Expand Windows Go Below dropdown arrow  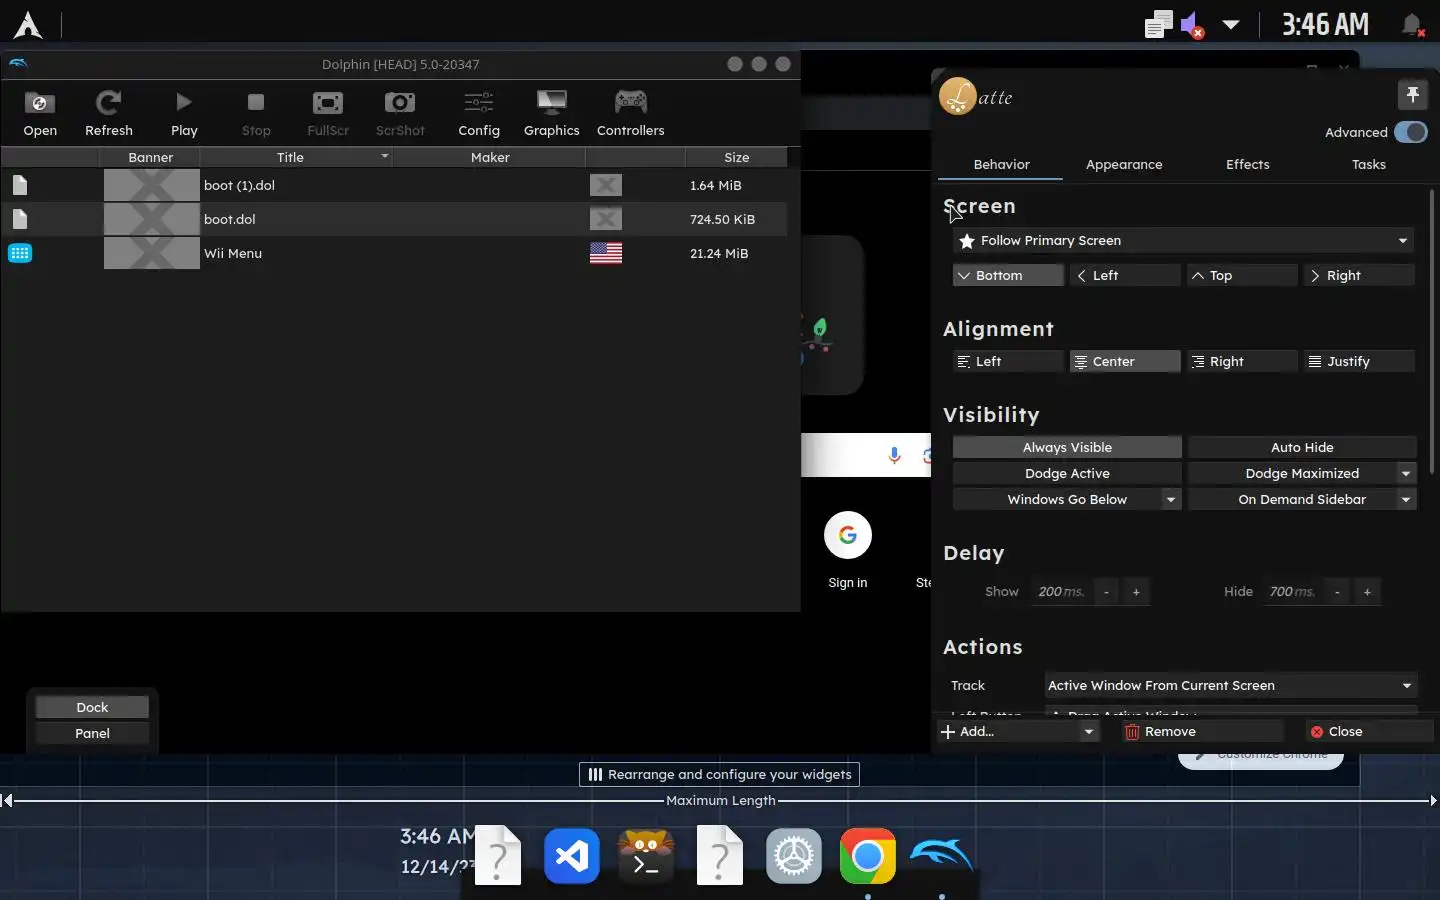[1171, 499]
